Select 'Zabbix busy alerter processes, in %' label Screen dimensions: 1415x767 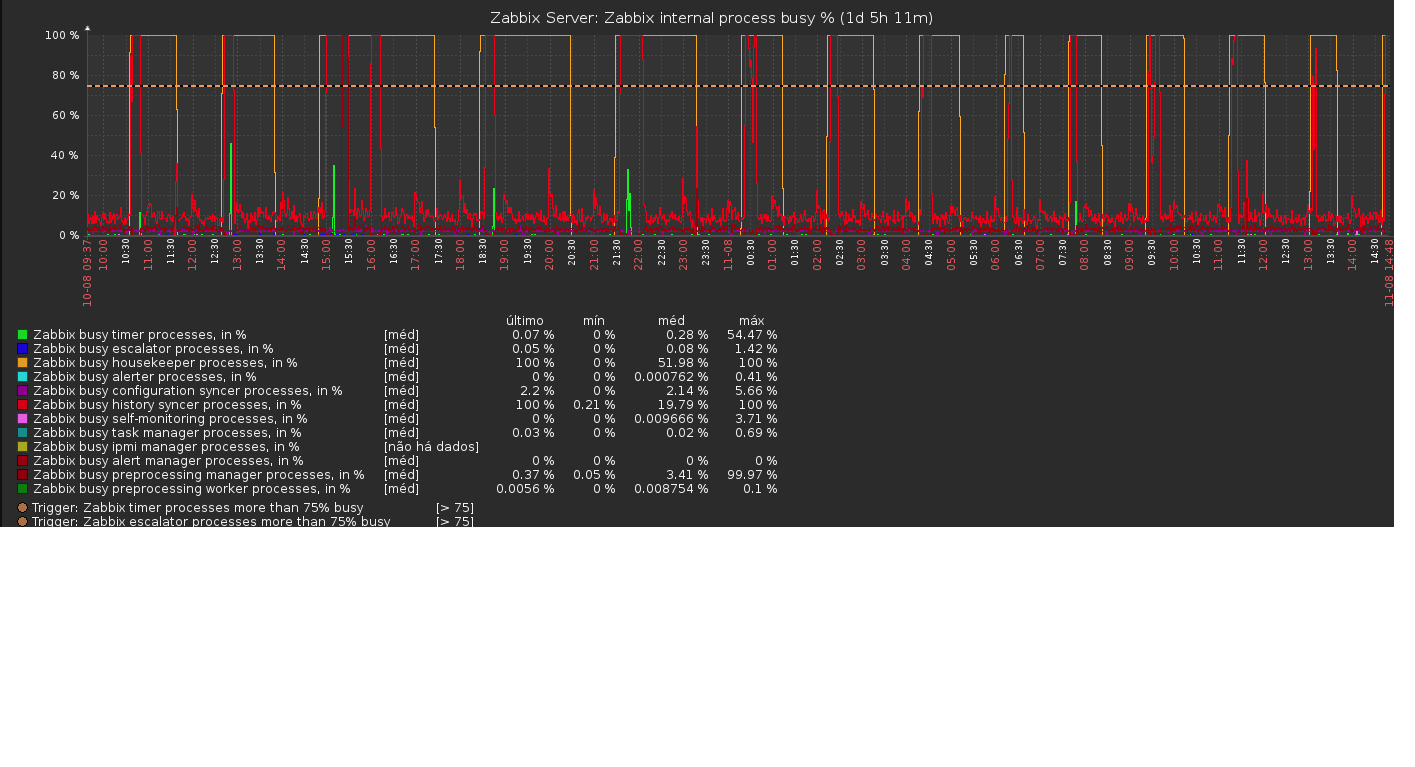point(145,377)
